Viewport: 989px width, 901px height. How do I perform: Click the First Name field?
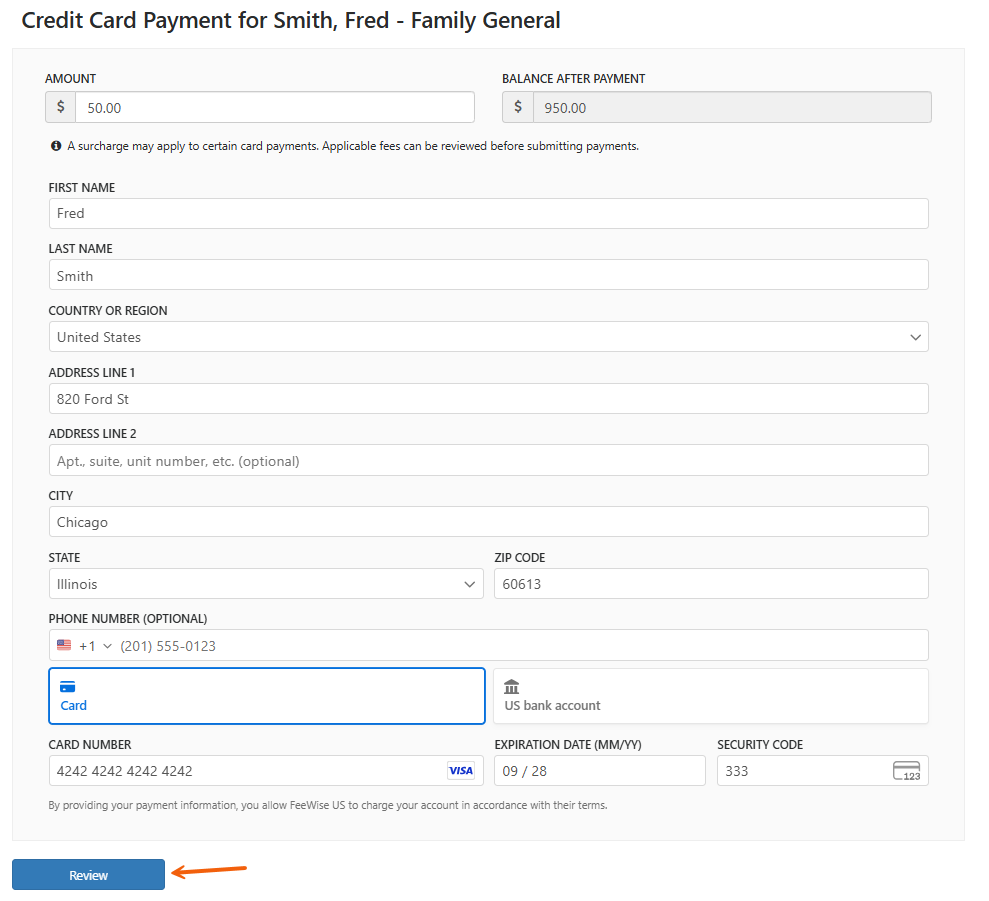pyautogui.click(x=488, y=213)
